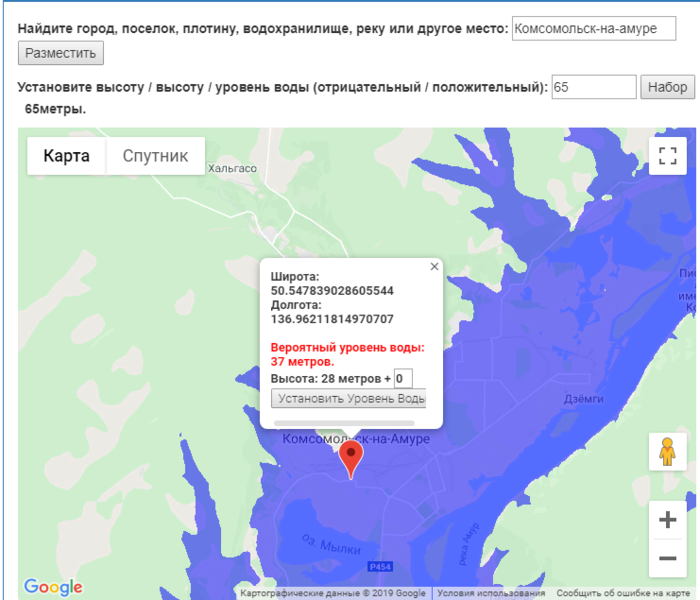This screenshot has width=700, height=600.
Task: Open Условия использования link
Action: pyautogui.click(x=491, y=593)
